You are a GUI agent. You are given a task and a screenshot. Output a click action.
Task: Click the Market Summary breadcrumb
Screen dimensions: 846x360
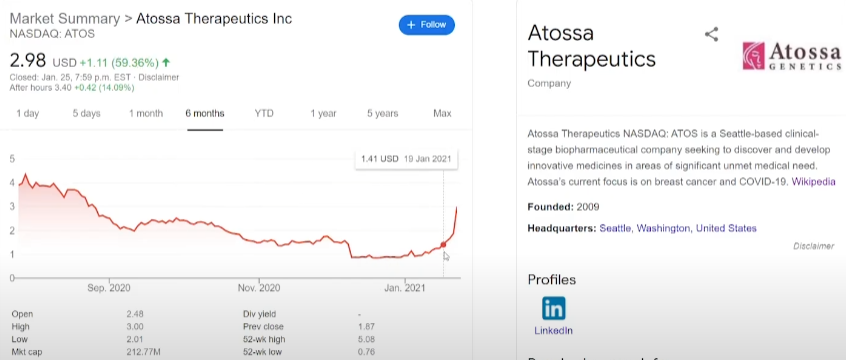pyautogui.click(x=65, y=19)
